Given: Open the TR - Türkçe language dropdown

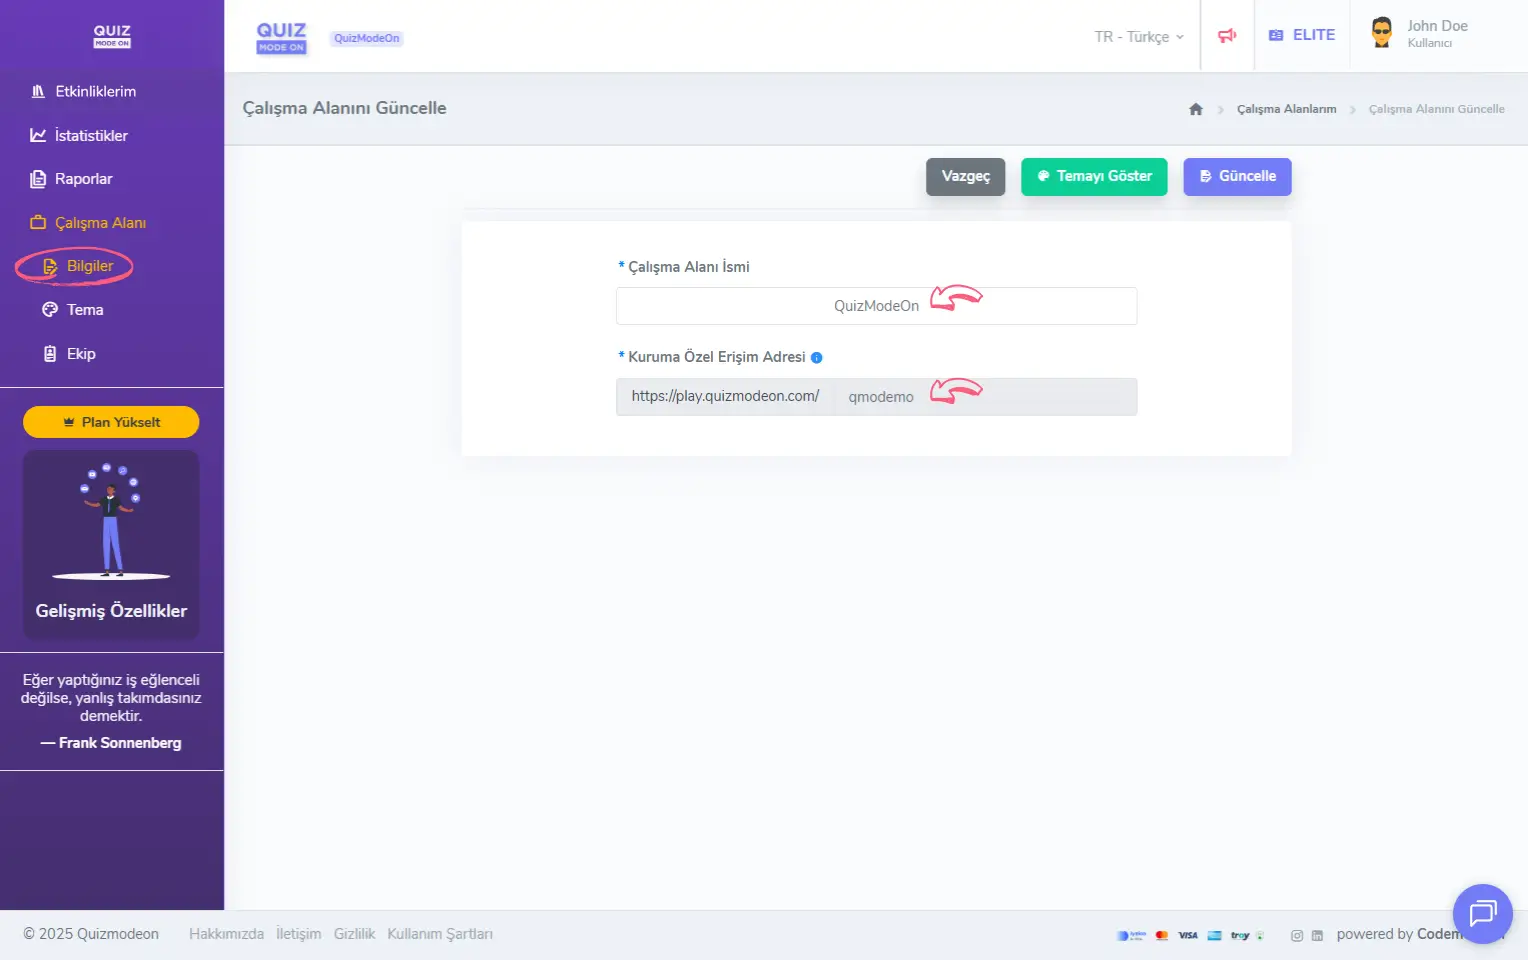Looking at the screenshot, I should click(1138, 37).
